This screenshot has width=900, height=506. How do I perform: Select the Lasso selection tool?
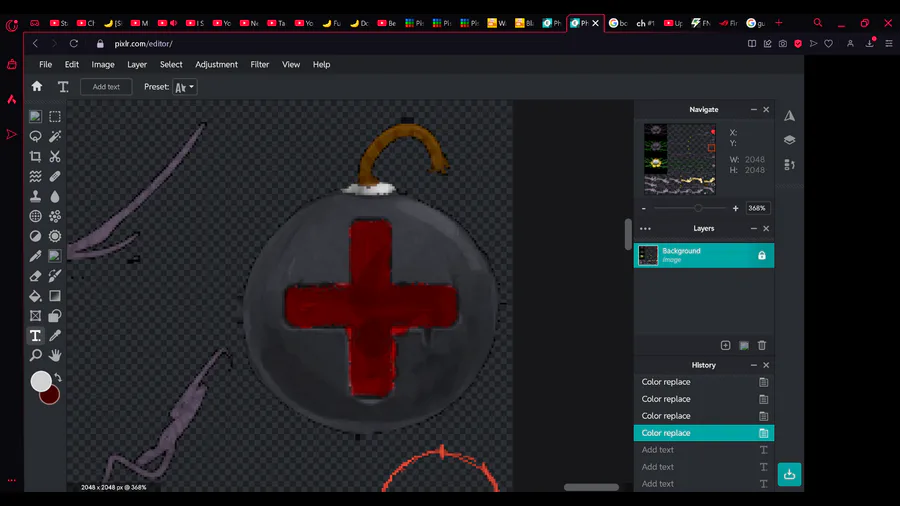coord(36,137)
